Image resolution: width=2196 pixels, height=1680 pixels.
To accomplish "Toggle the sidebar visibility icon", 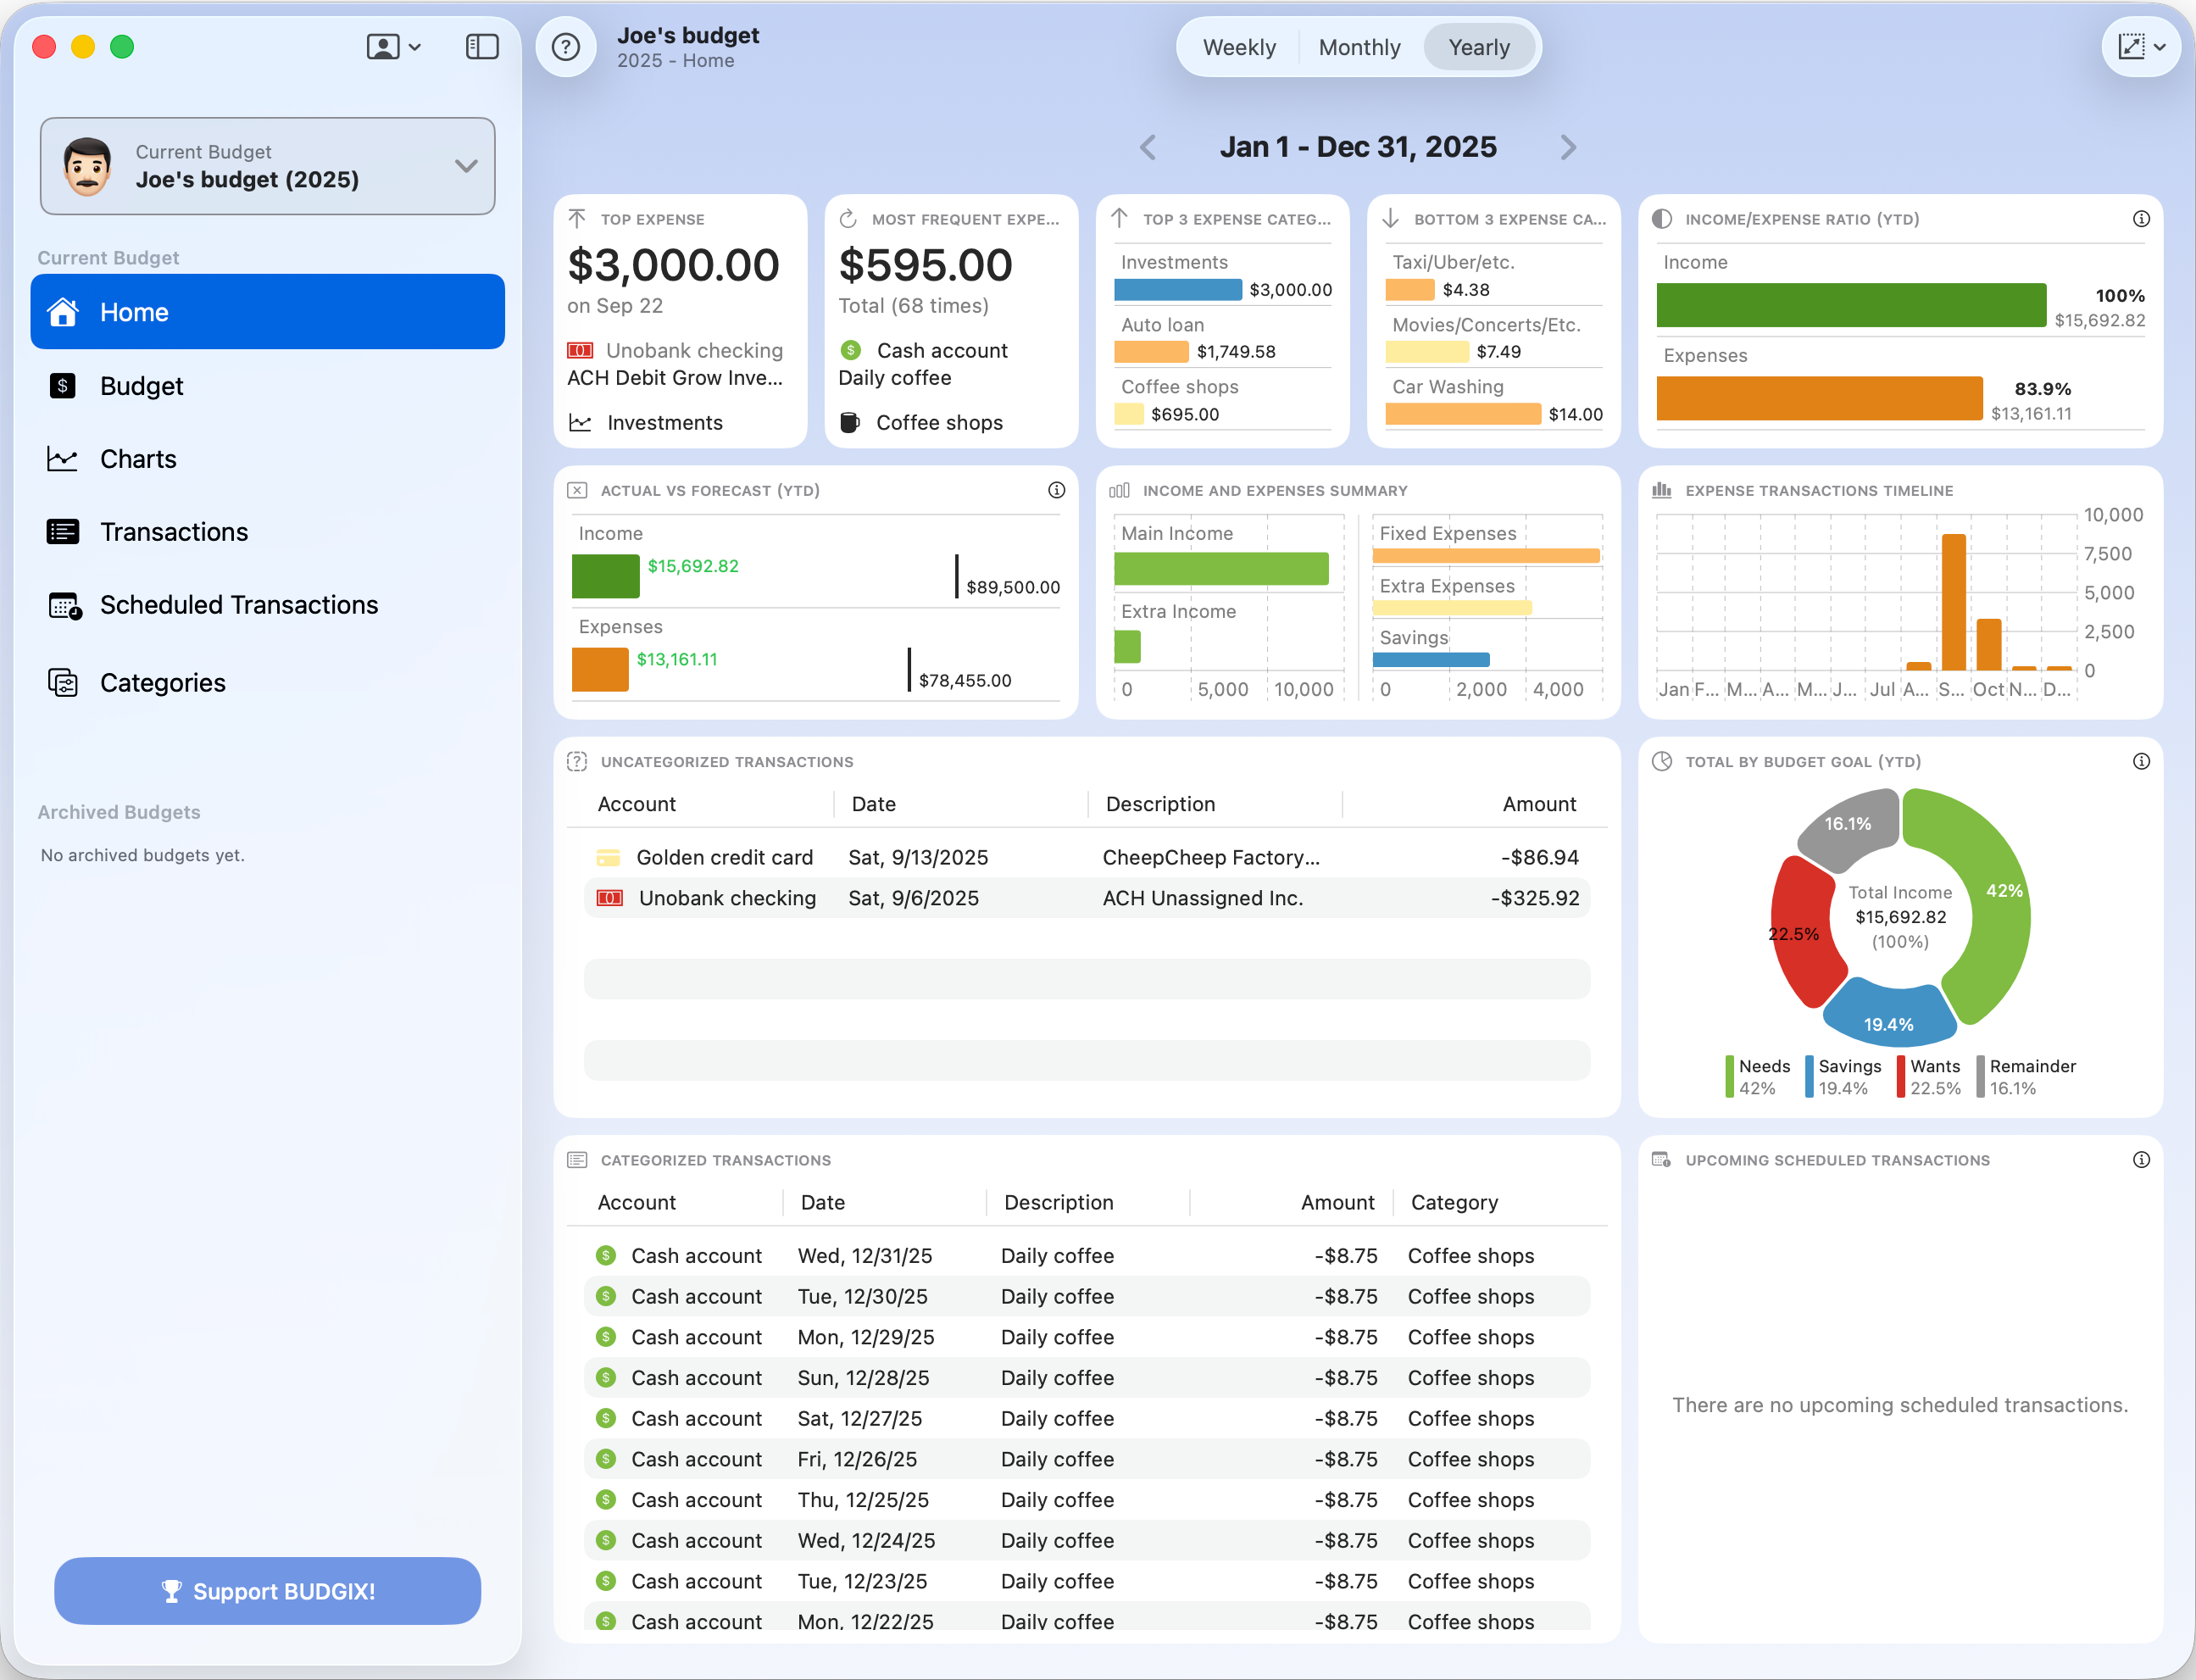I will tap(482, 46).
